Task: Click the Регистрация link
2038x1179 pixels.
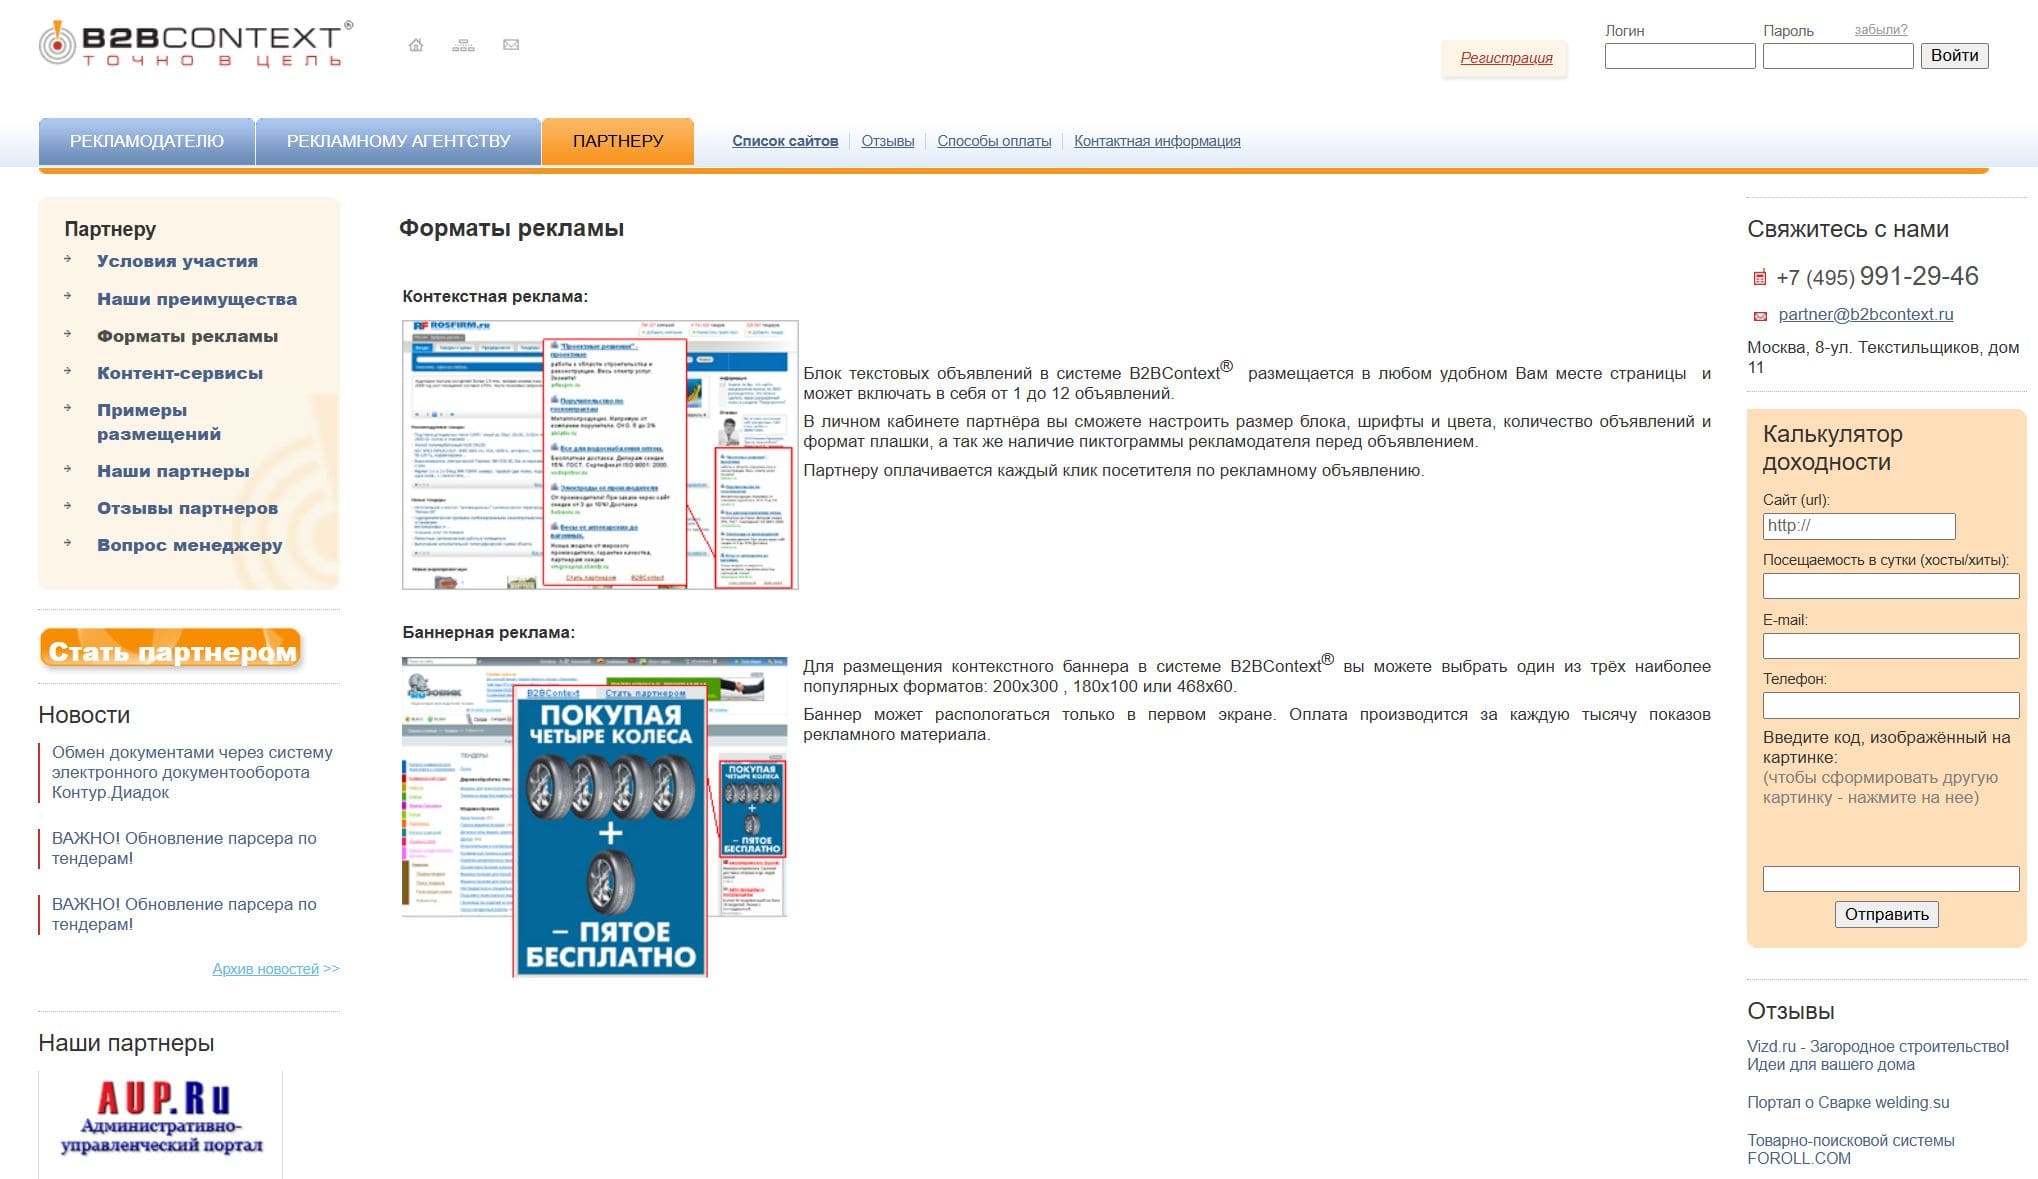Action: point(1506,58)
